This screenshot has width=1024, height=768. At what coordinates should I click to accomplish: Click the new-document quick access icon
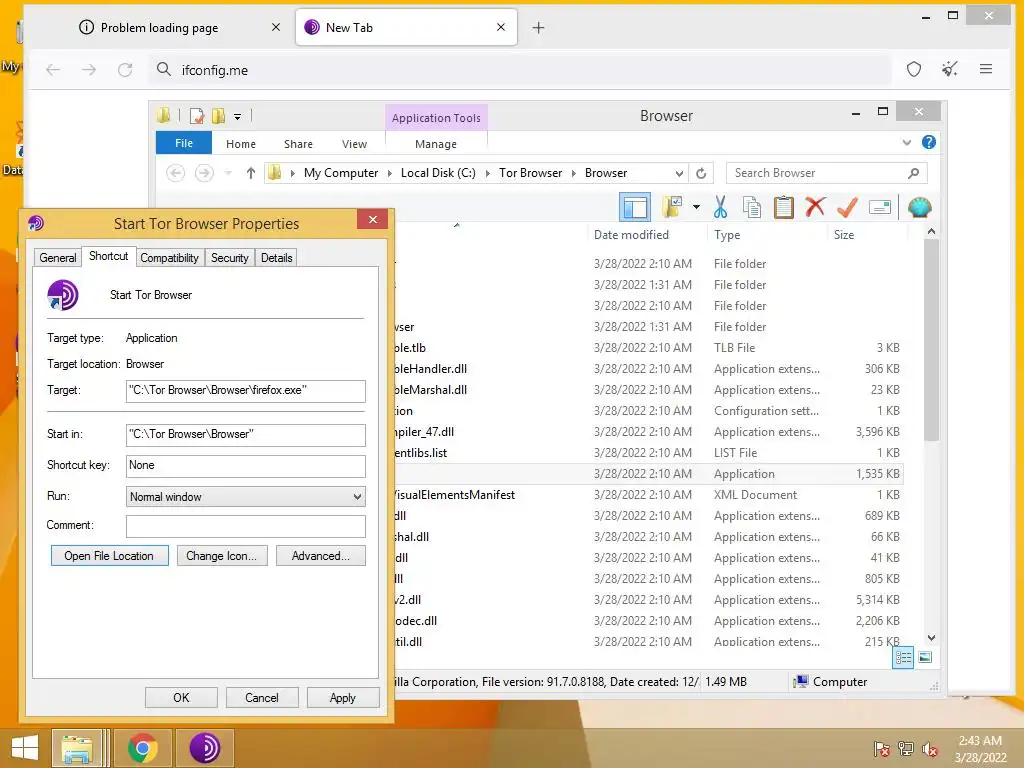[197, 116]
